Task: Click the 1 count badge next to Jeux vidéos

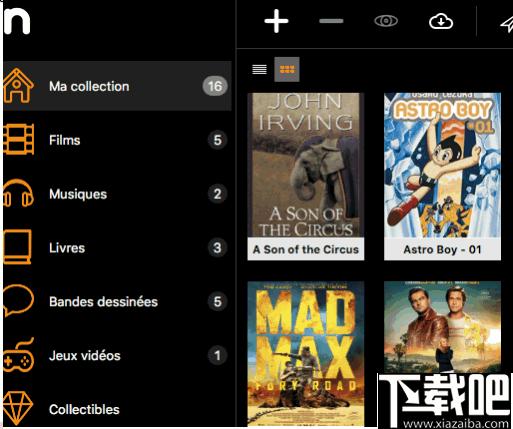Action: [217, 355]
